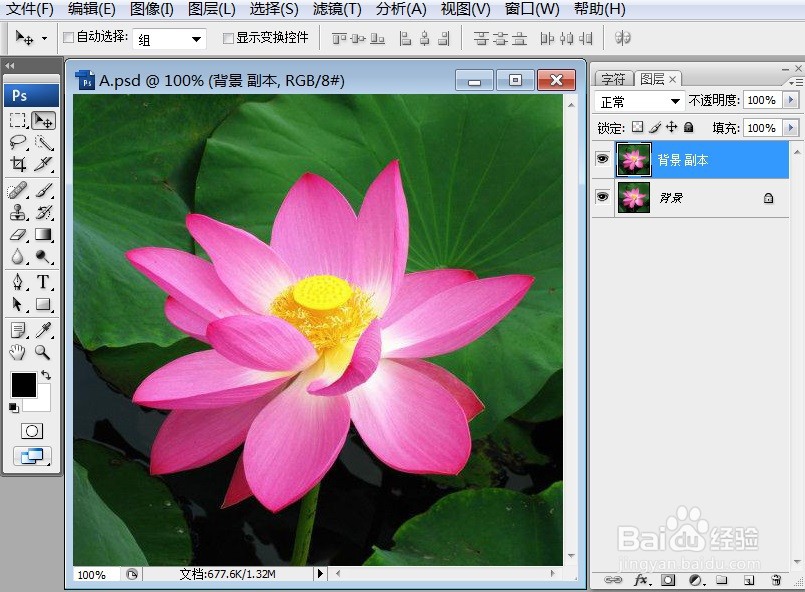The height and width of the screenshot is (592, 805).
Task: Toggle lock image pixels
Action: coord(655,127)
